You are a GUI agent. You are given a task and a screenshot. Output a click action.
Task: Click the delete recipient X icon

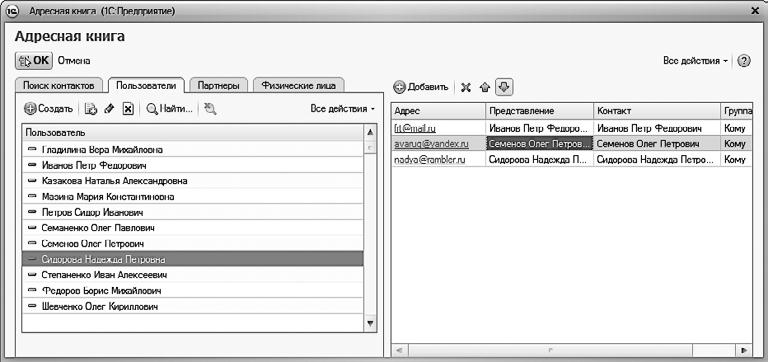click(x=466, y=87)
